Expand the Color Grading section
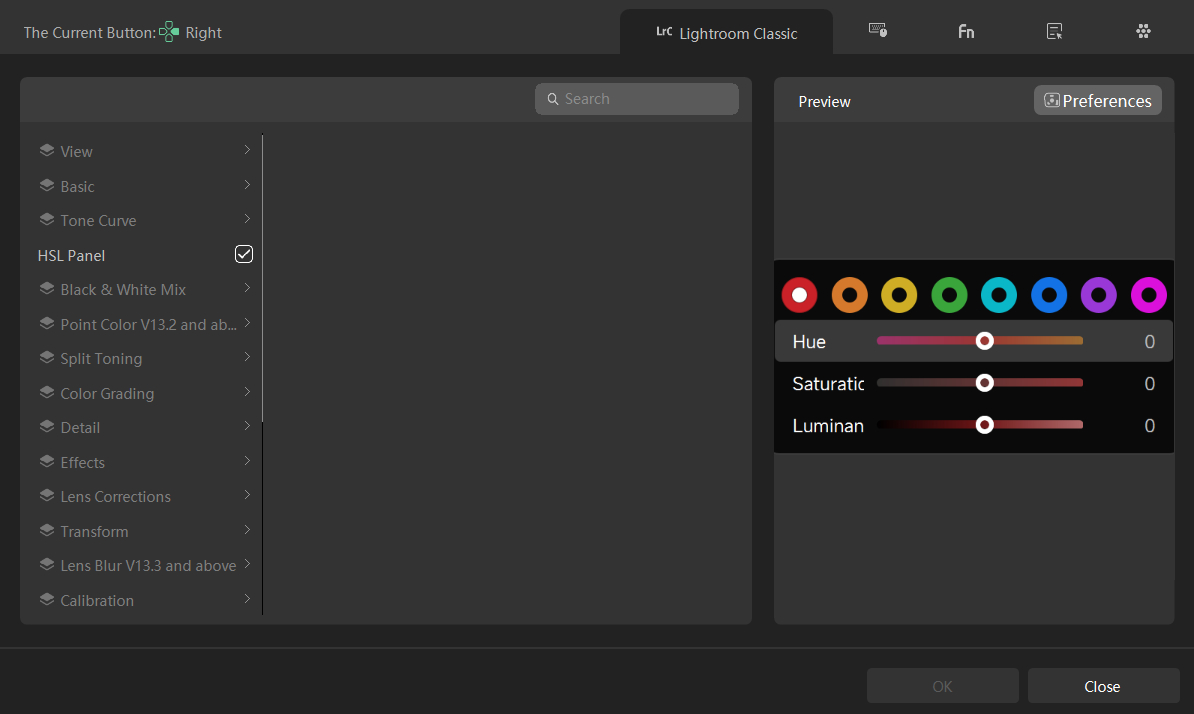The height and width of the screenshot is (714, 1194). [x=247, y=393]
